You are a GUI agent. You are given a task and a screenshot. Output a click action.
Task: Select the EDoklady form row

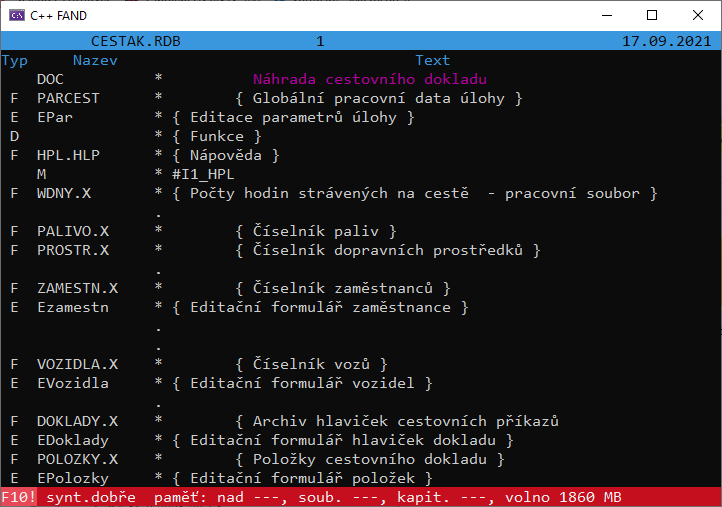[74, 440]
